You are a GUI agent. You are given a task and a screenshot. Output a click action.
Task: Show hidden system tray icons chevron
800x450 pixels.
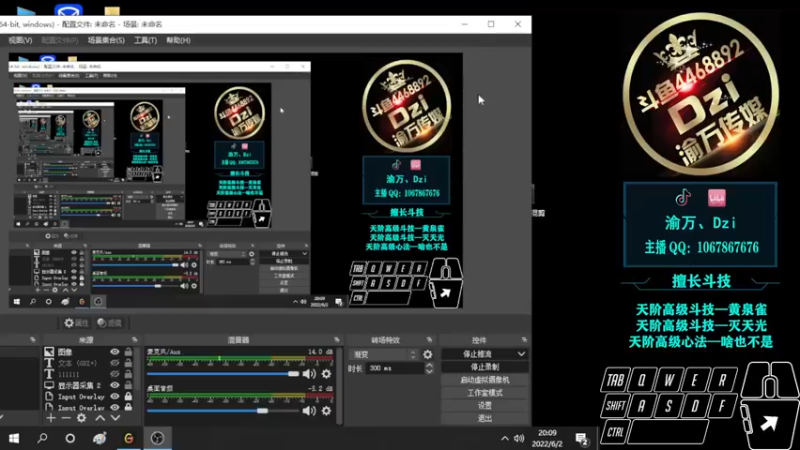point(505,438)
